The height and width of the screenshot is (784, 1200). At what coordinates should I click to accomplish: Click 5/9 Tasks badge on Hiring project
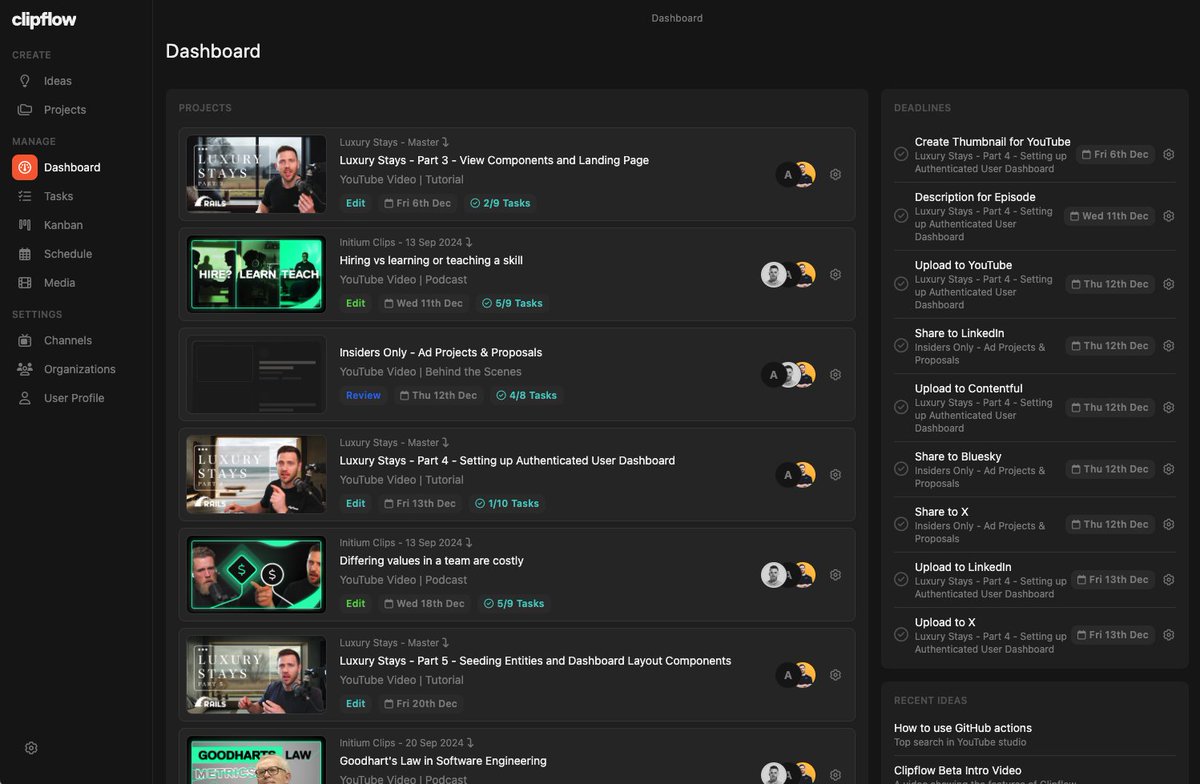[x=513, y=303]
